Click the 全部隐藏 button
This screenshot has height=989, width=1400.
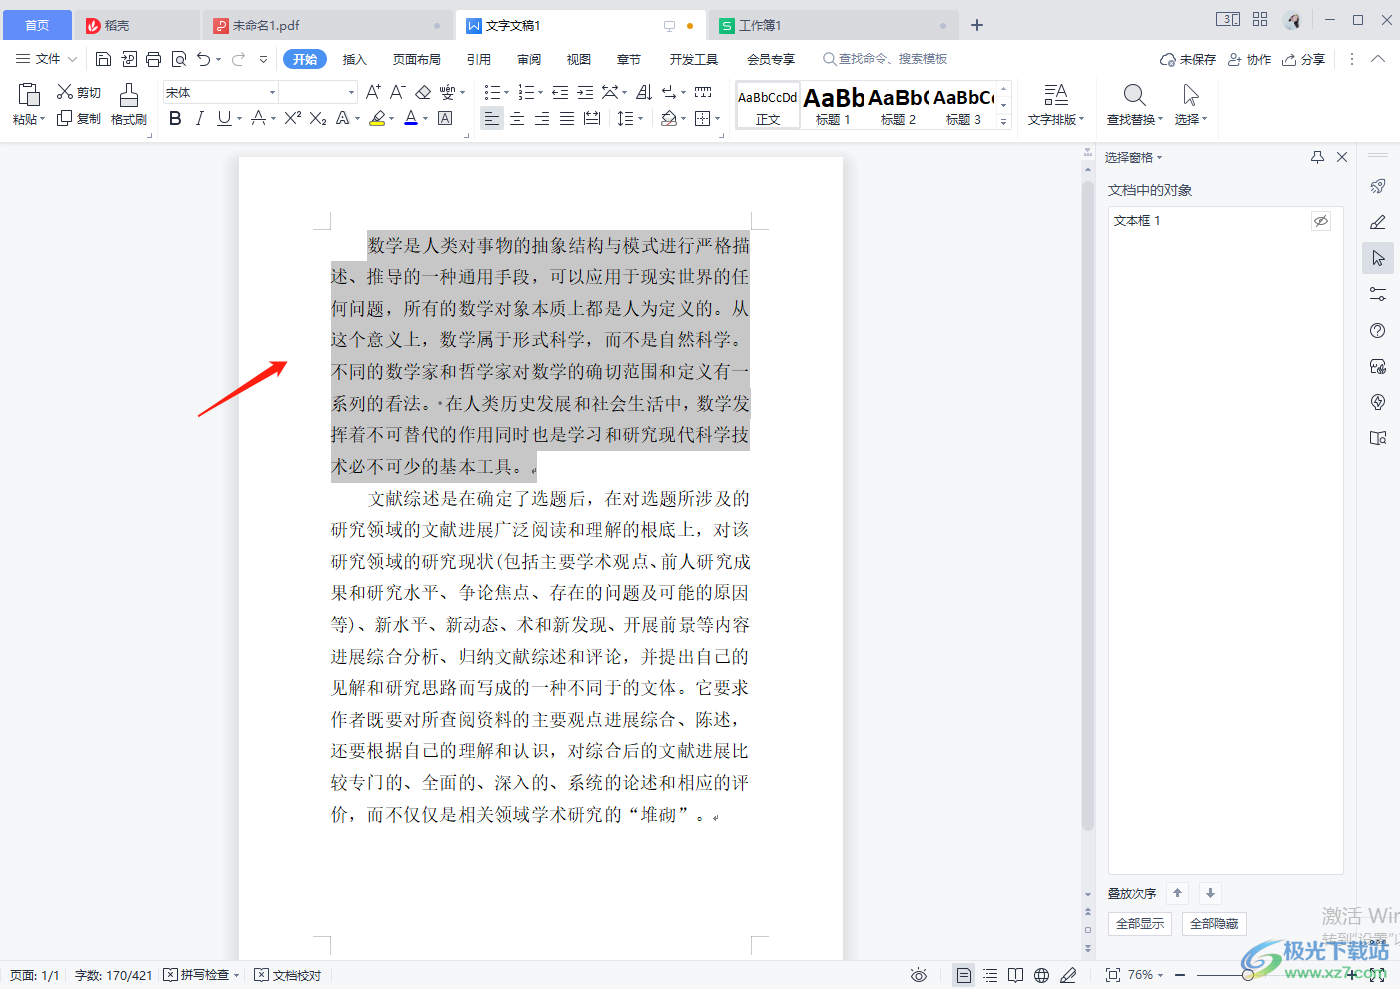tap(1214, 923)
